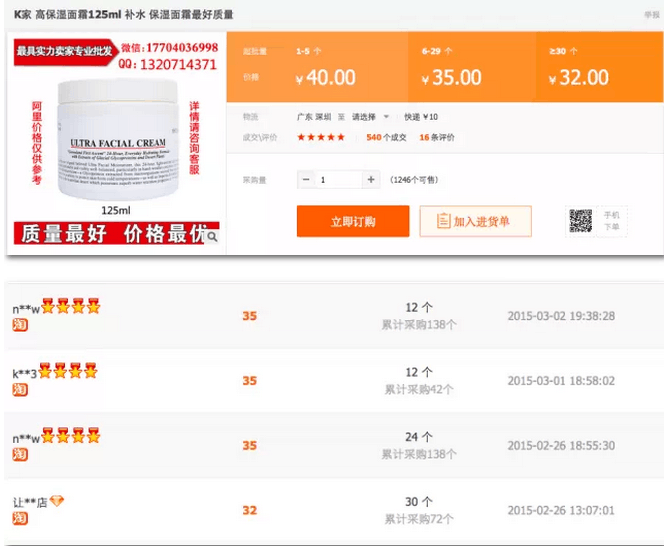The width and height of the screenshot is (664, 546).
Task: Click the 手机下单 mobile order label
Action: coord(611,221)
